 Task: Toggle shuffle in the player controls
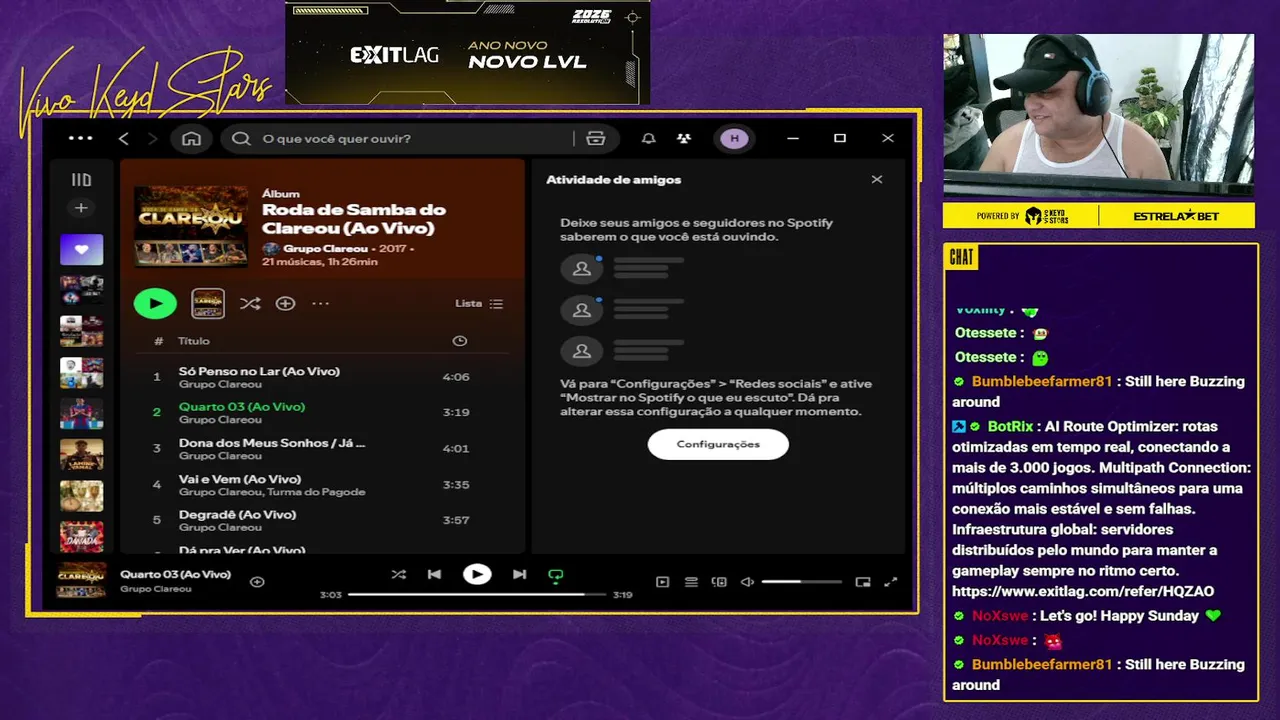[x=398, y=574]
